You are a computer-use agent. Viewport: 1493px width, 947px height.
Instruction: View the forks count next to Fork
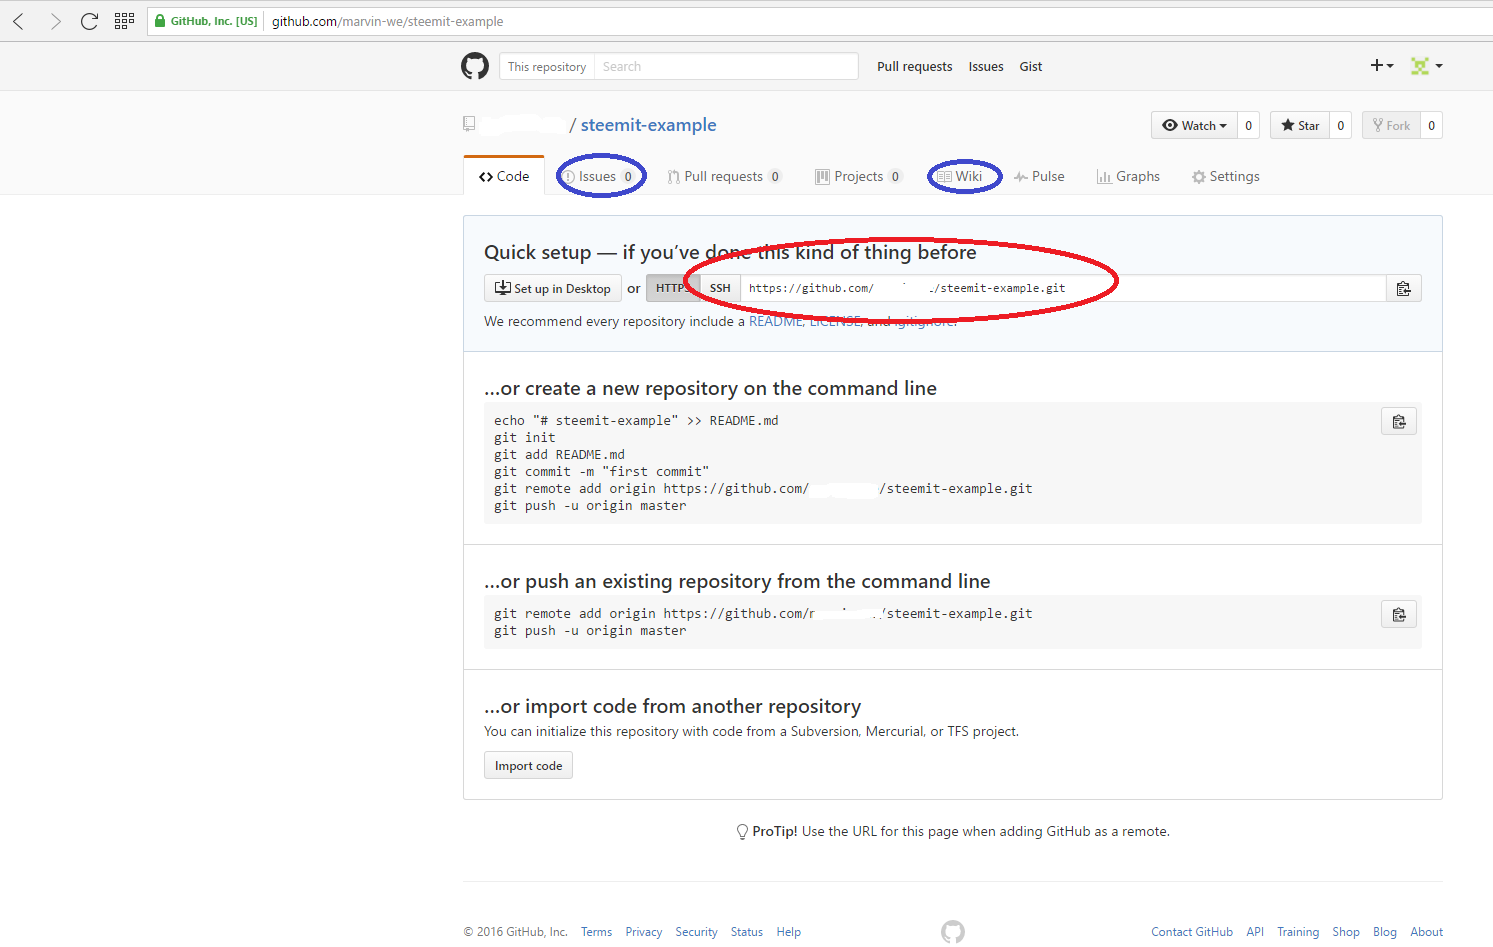pos(1432,125)
